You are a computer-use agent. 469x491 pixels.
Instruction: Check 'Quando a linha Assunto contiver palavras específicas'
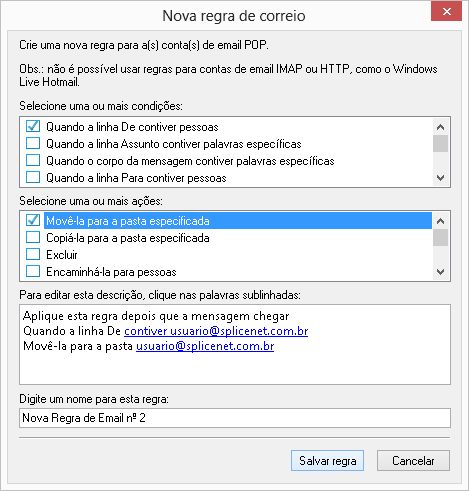point(33,144)
